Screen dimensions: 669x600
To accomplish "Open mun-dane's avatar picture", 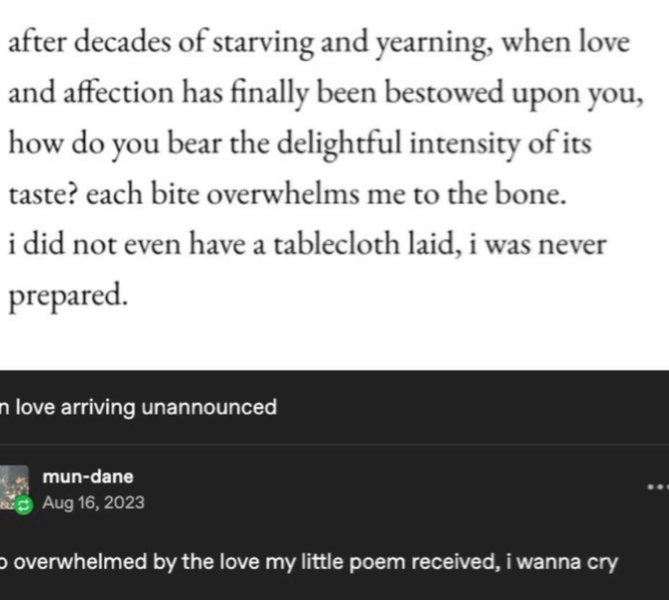I will pyautogui.click(x=14, y=487).
